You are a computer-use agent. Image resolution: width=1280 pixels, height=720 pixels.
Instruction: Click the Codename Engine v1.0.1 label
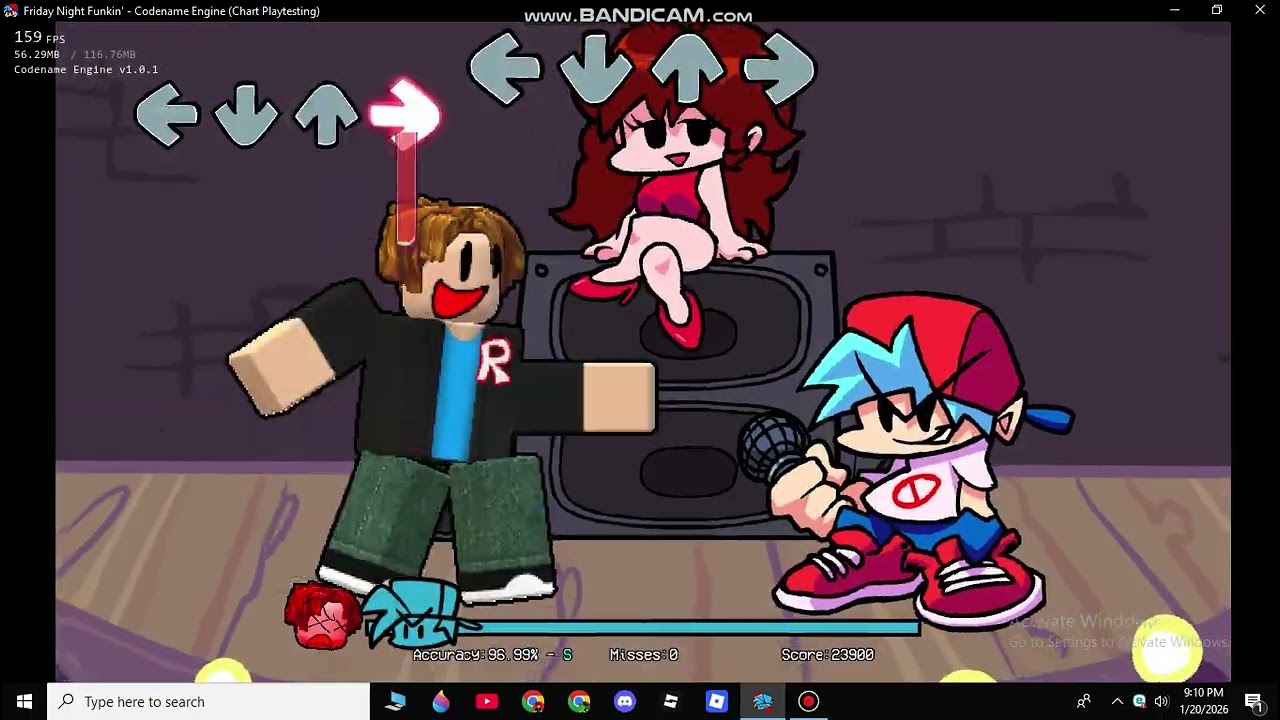86,70
